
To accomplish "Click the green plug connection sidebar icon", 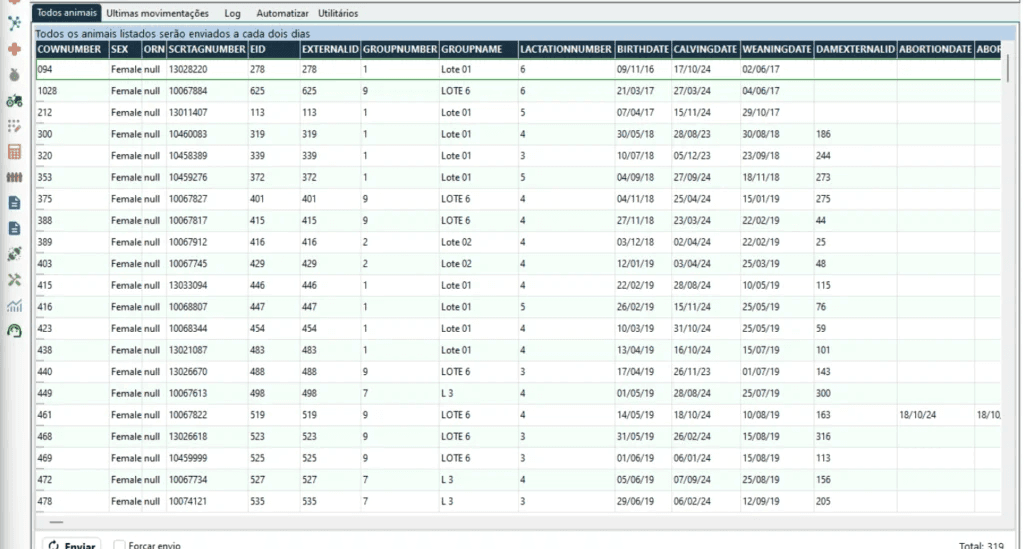I will tap(14, 254).
